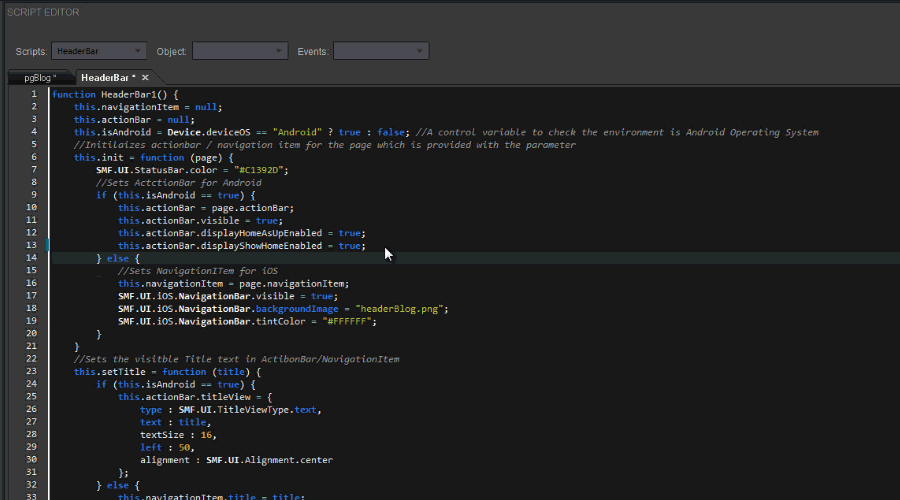Click the this.setTitle function line
The width and height of the screenshot is (900, 500).
coord(167,371)
